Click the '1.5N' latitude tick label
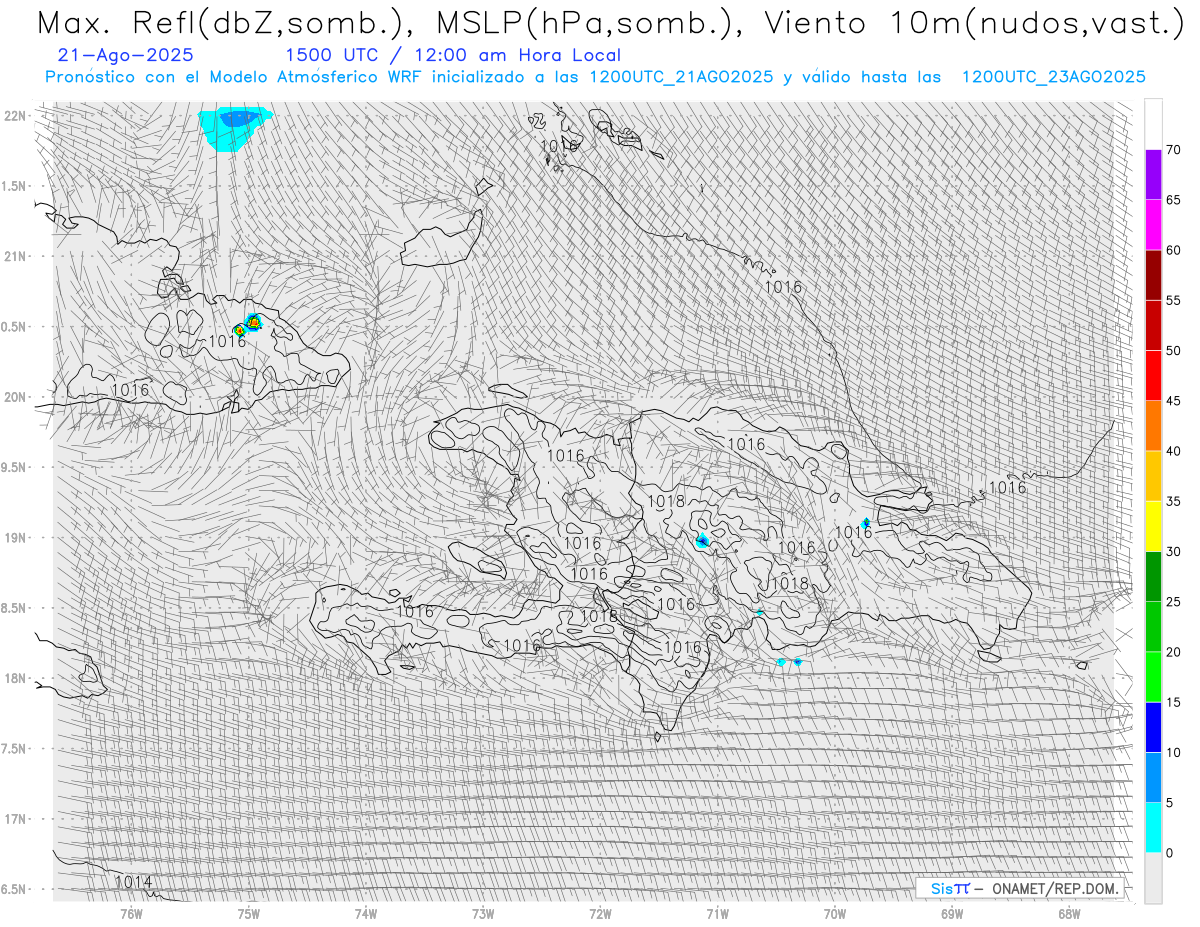1200x927 pixels. pyautogui.click(x=14, y=186)
